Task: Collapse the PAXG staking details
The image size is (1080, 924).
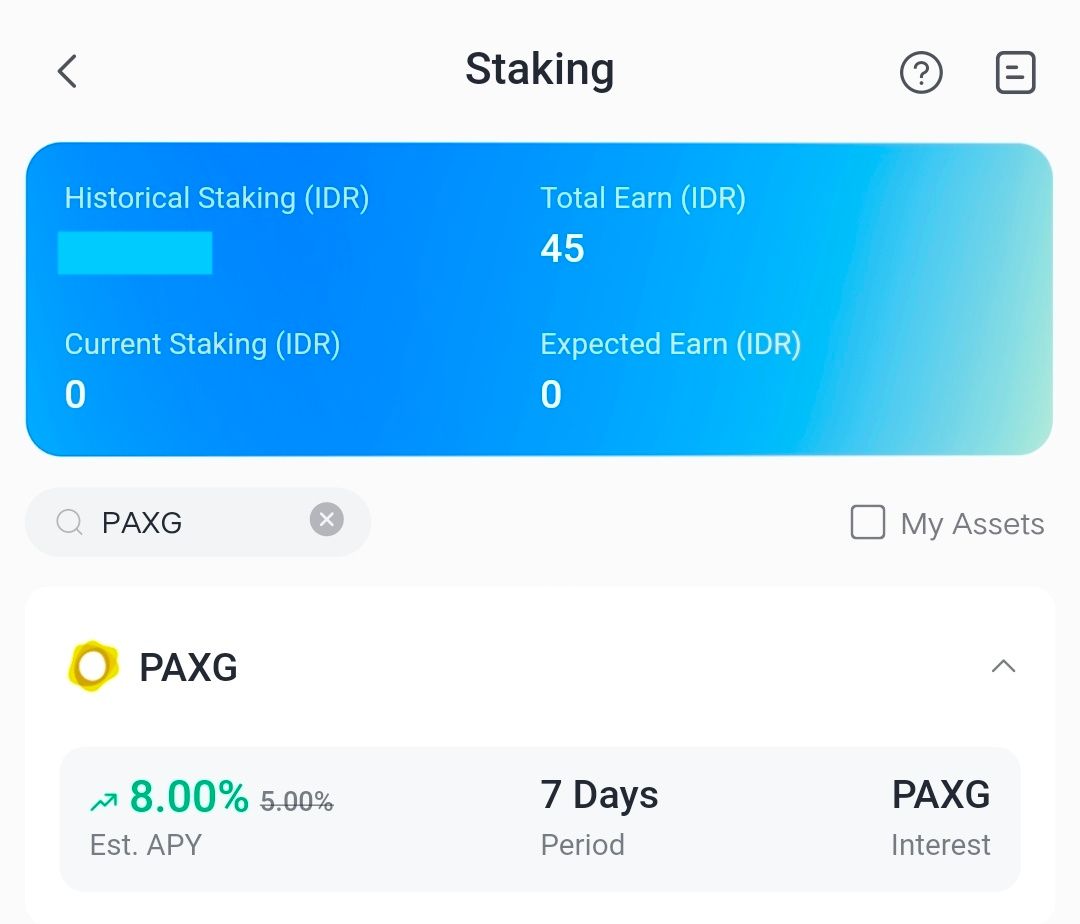Action: (1003, 666)
